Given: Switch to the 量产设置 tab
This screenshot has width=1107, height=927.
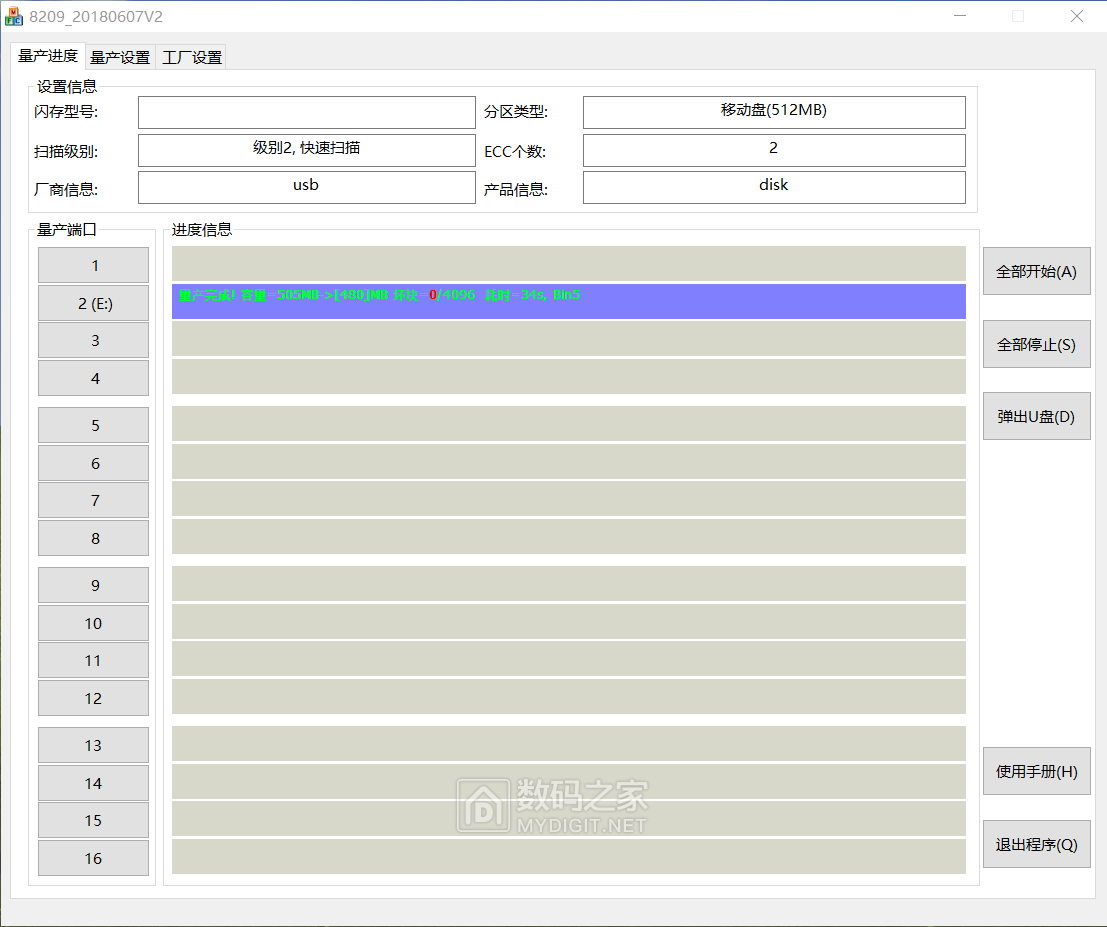Looking at the screenshot, I should 118,57.
